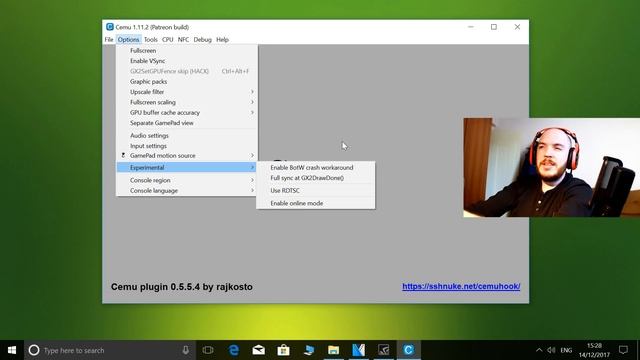
Task: Open Graphic packs
Action: 187,82
